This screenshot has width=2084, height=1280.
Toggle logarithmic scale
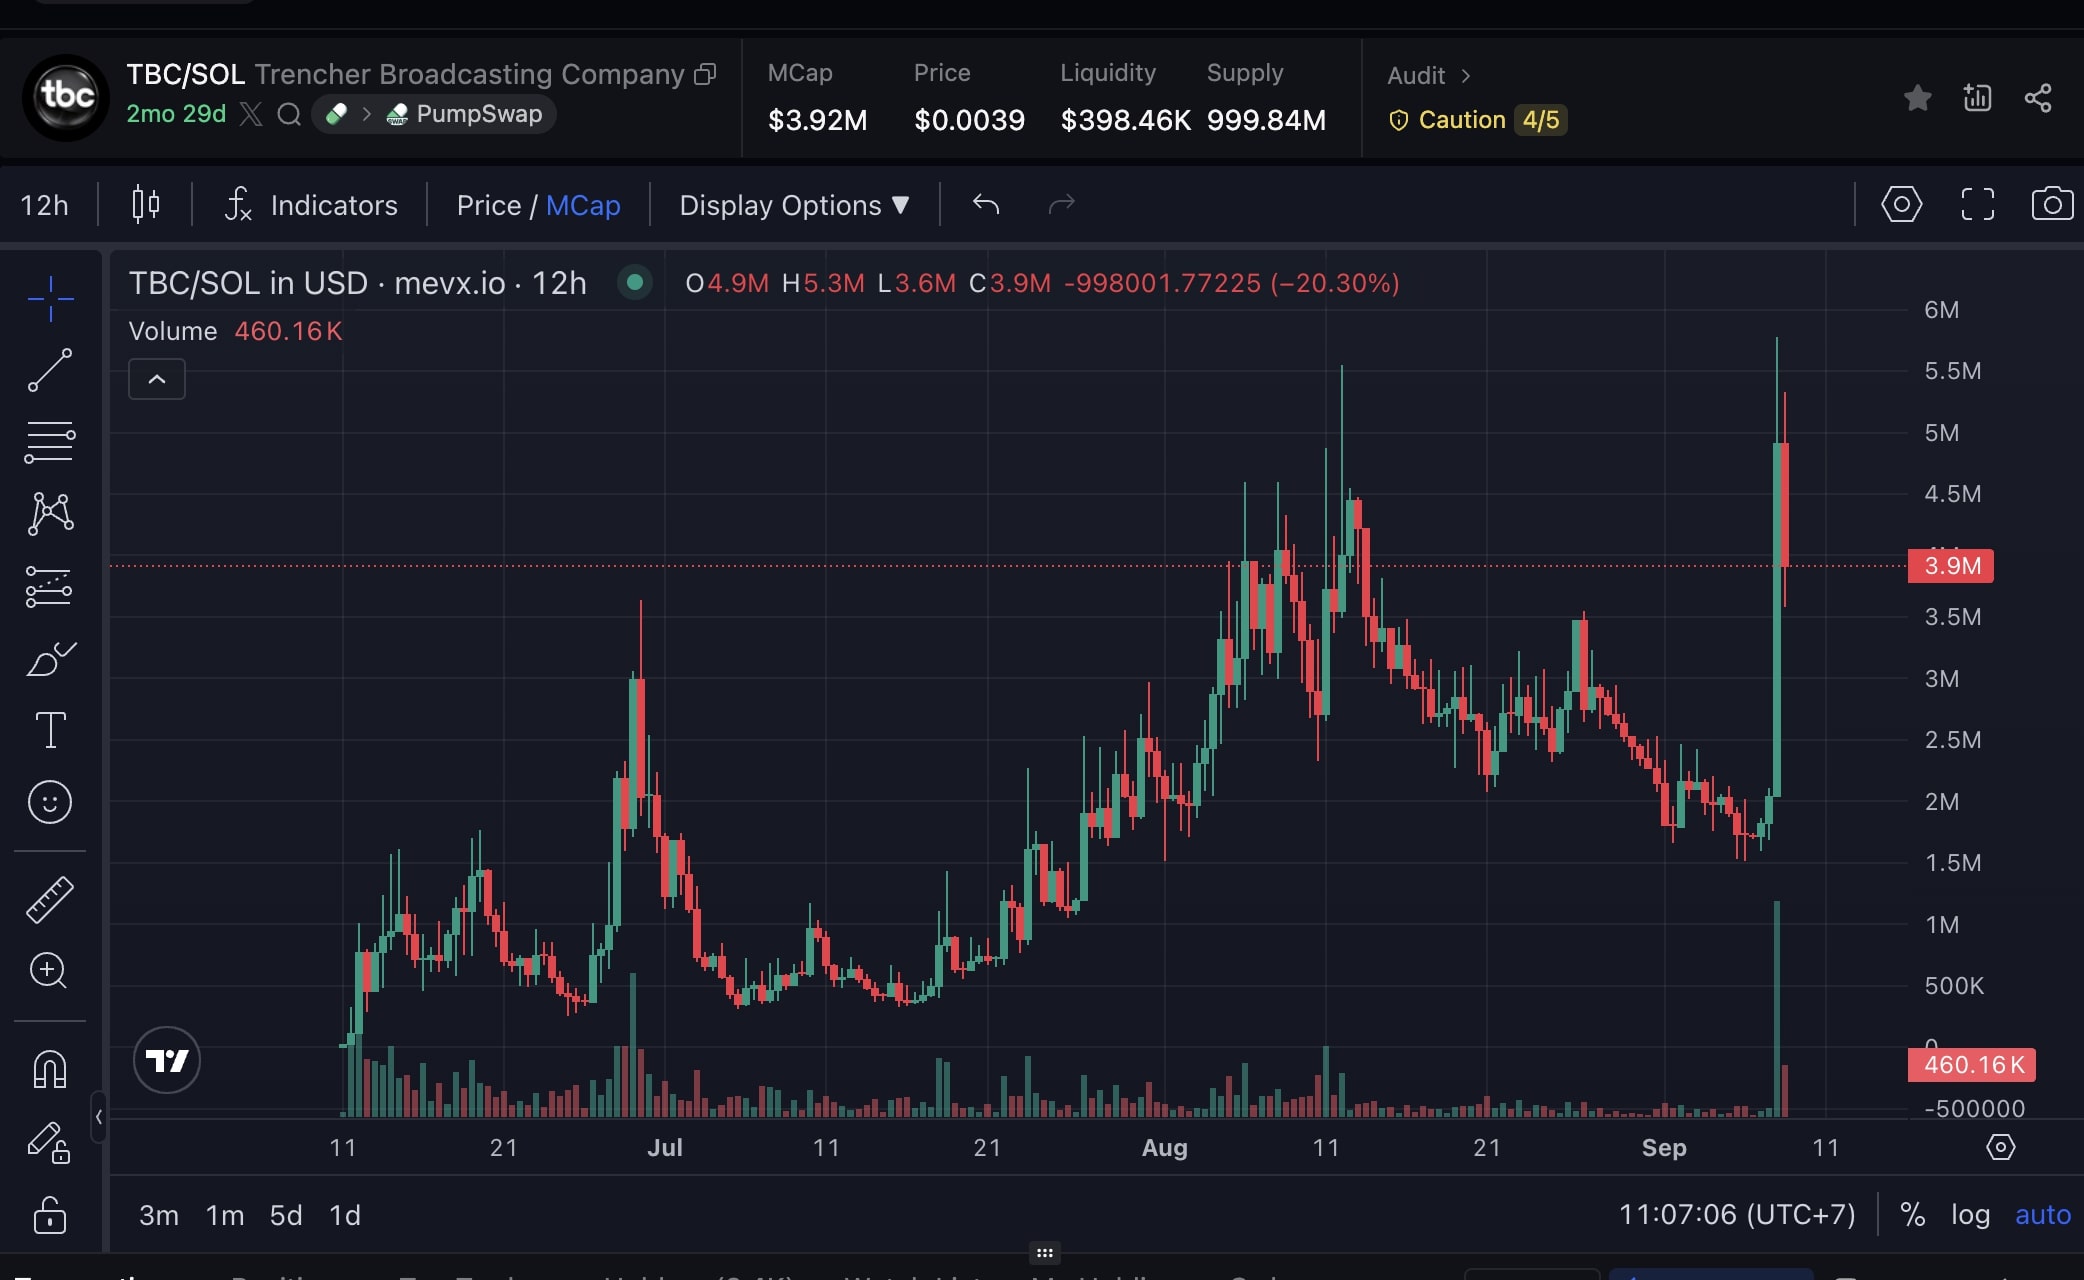[1970, 1215]
